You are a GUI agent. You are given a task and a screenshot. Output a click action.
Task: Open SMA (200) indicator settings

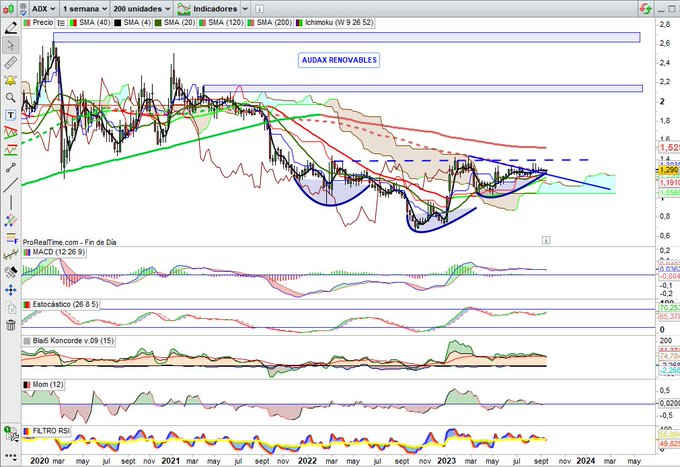[x=274, y=23]
